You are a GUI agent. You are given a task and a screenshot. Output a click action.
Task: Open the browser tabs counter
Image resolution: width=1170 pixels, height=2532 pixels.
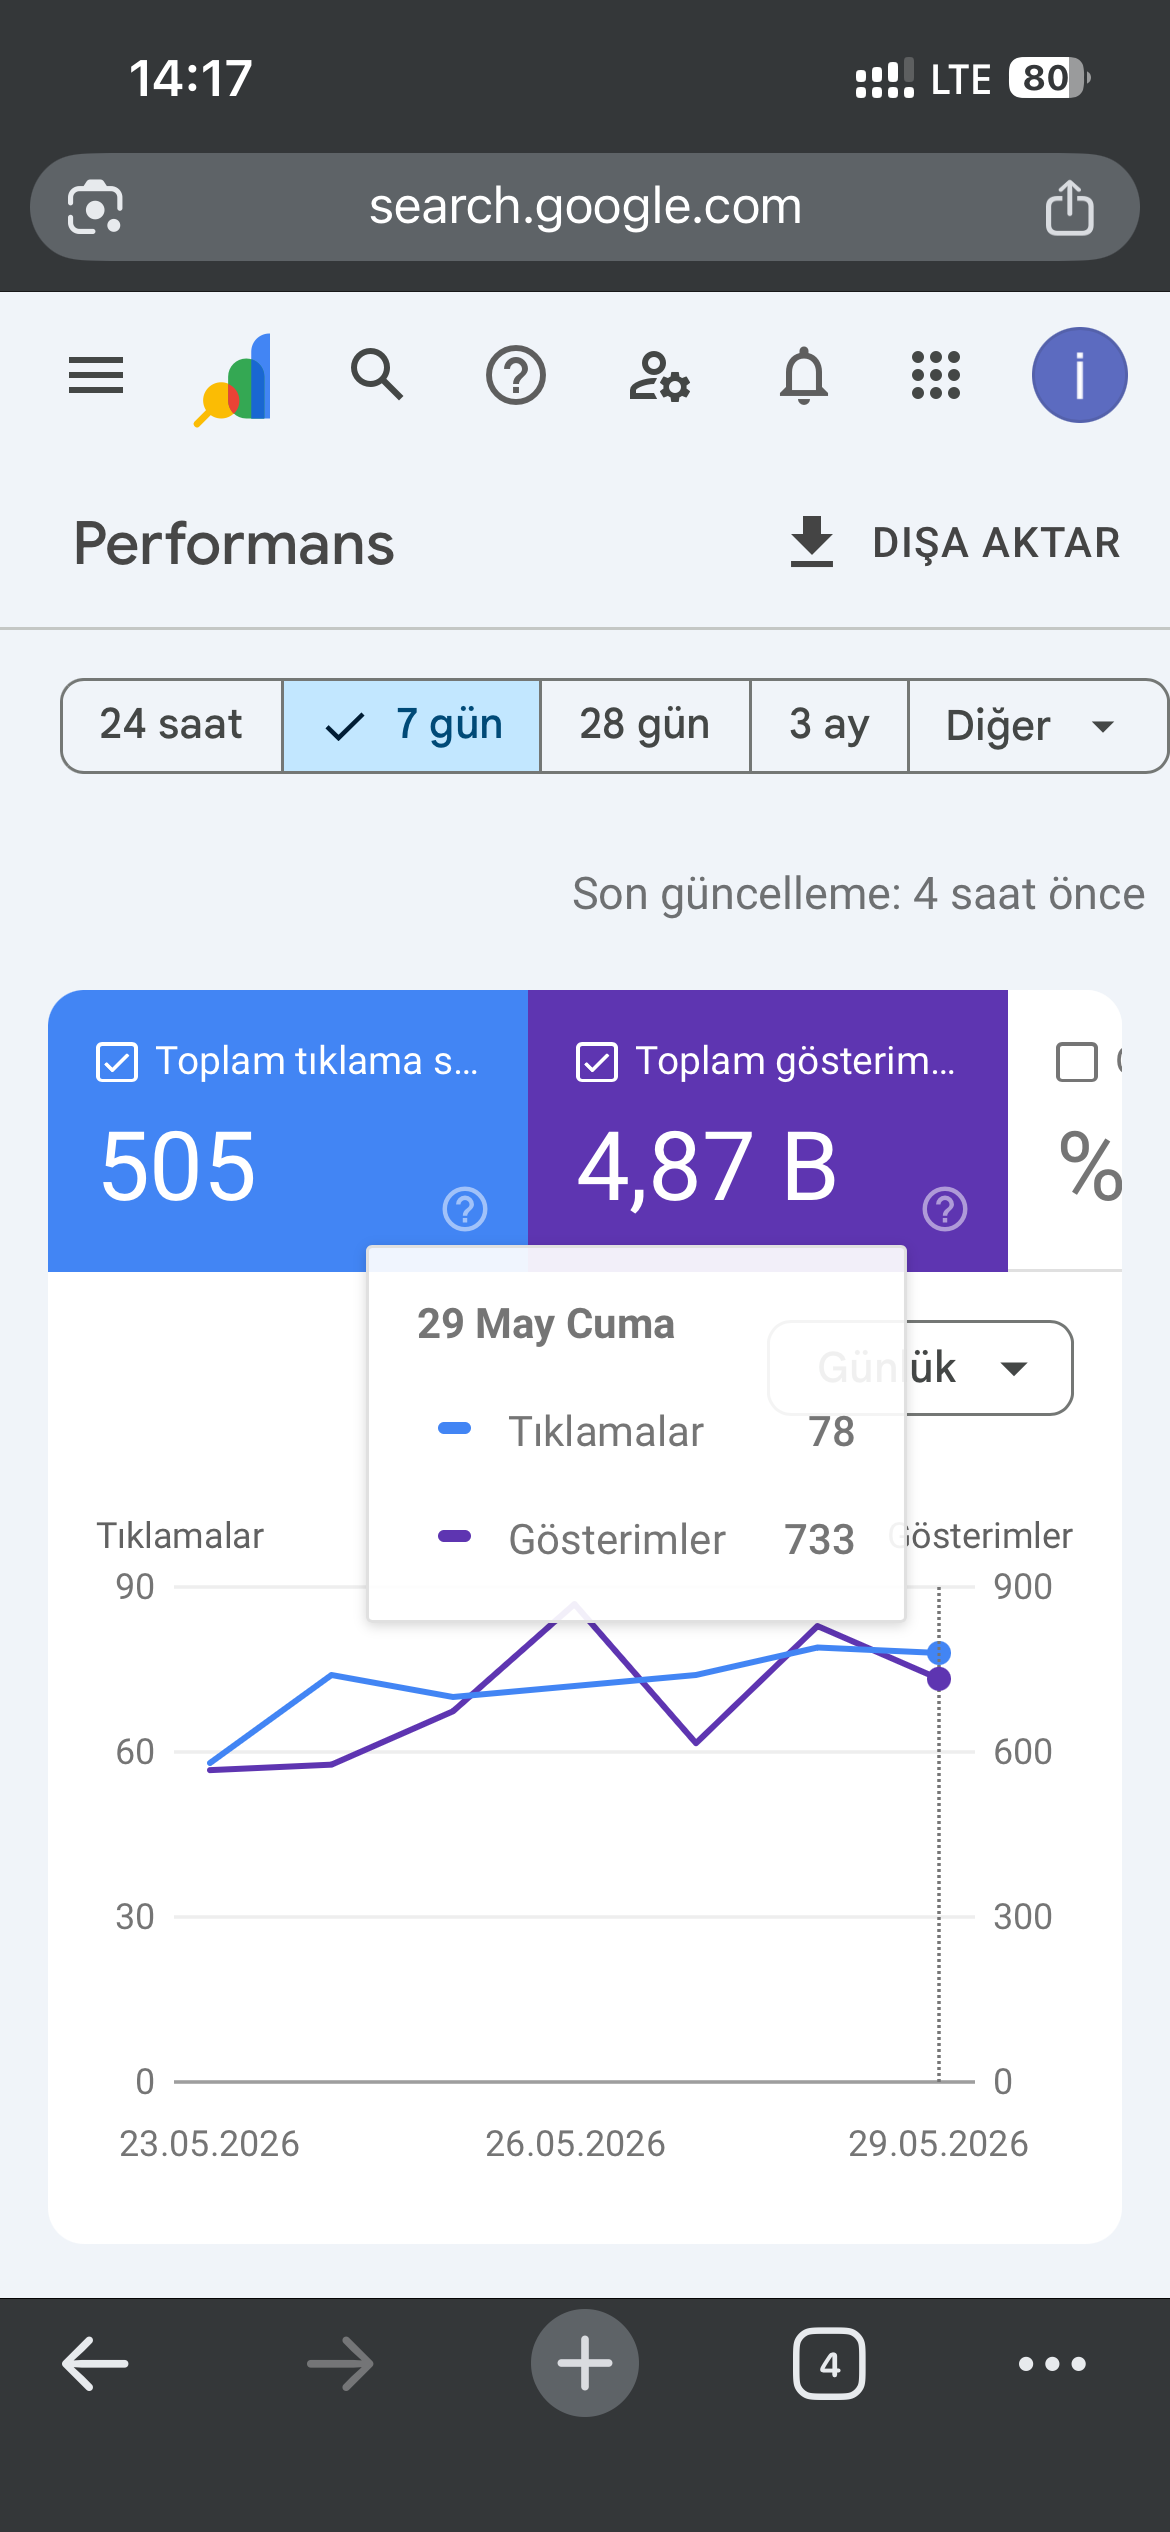tap(829, 2364)
